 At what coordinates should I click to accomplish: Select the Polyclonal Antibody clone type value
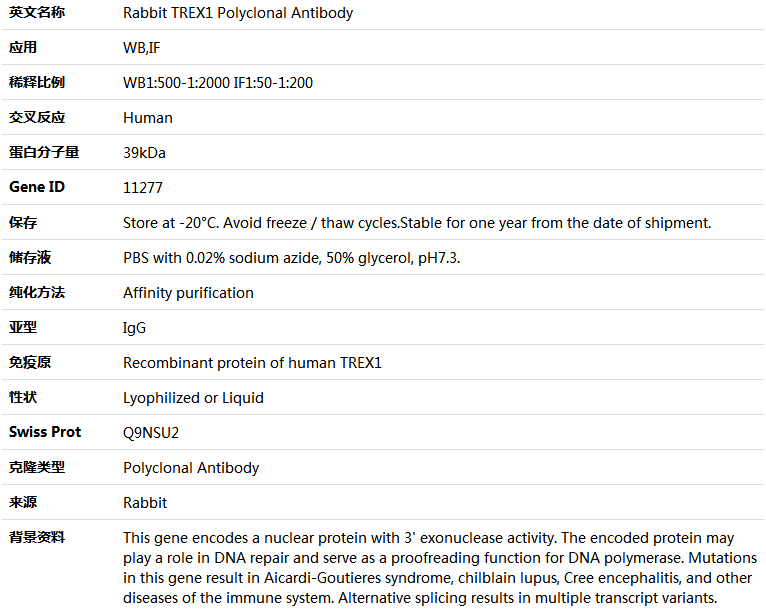(x=191, y=468)
